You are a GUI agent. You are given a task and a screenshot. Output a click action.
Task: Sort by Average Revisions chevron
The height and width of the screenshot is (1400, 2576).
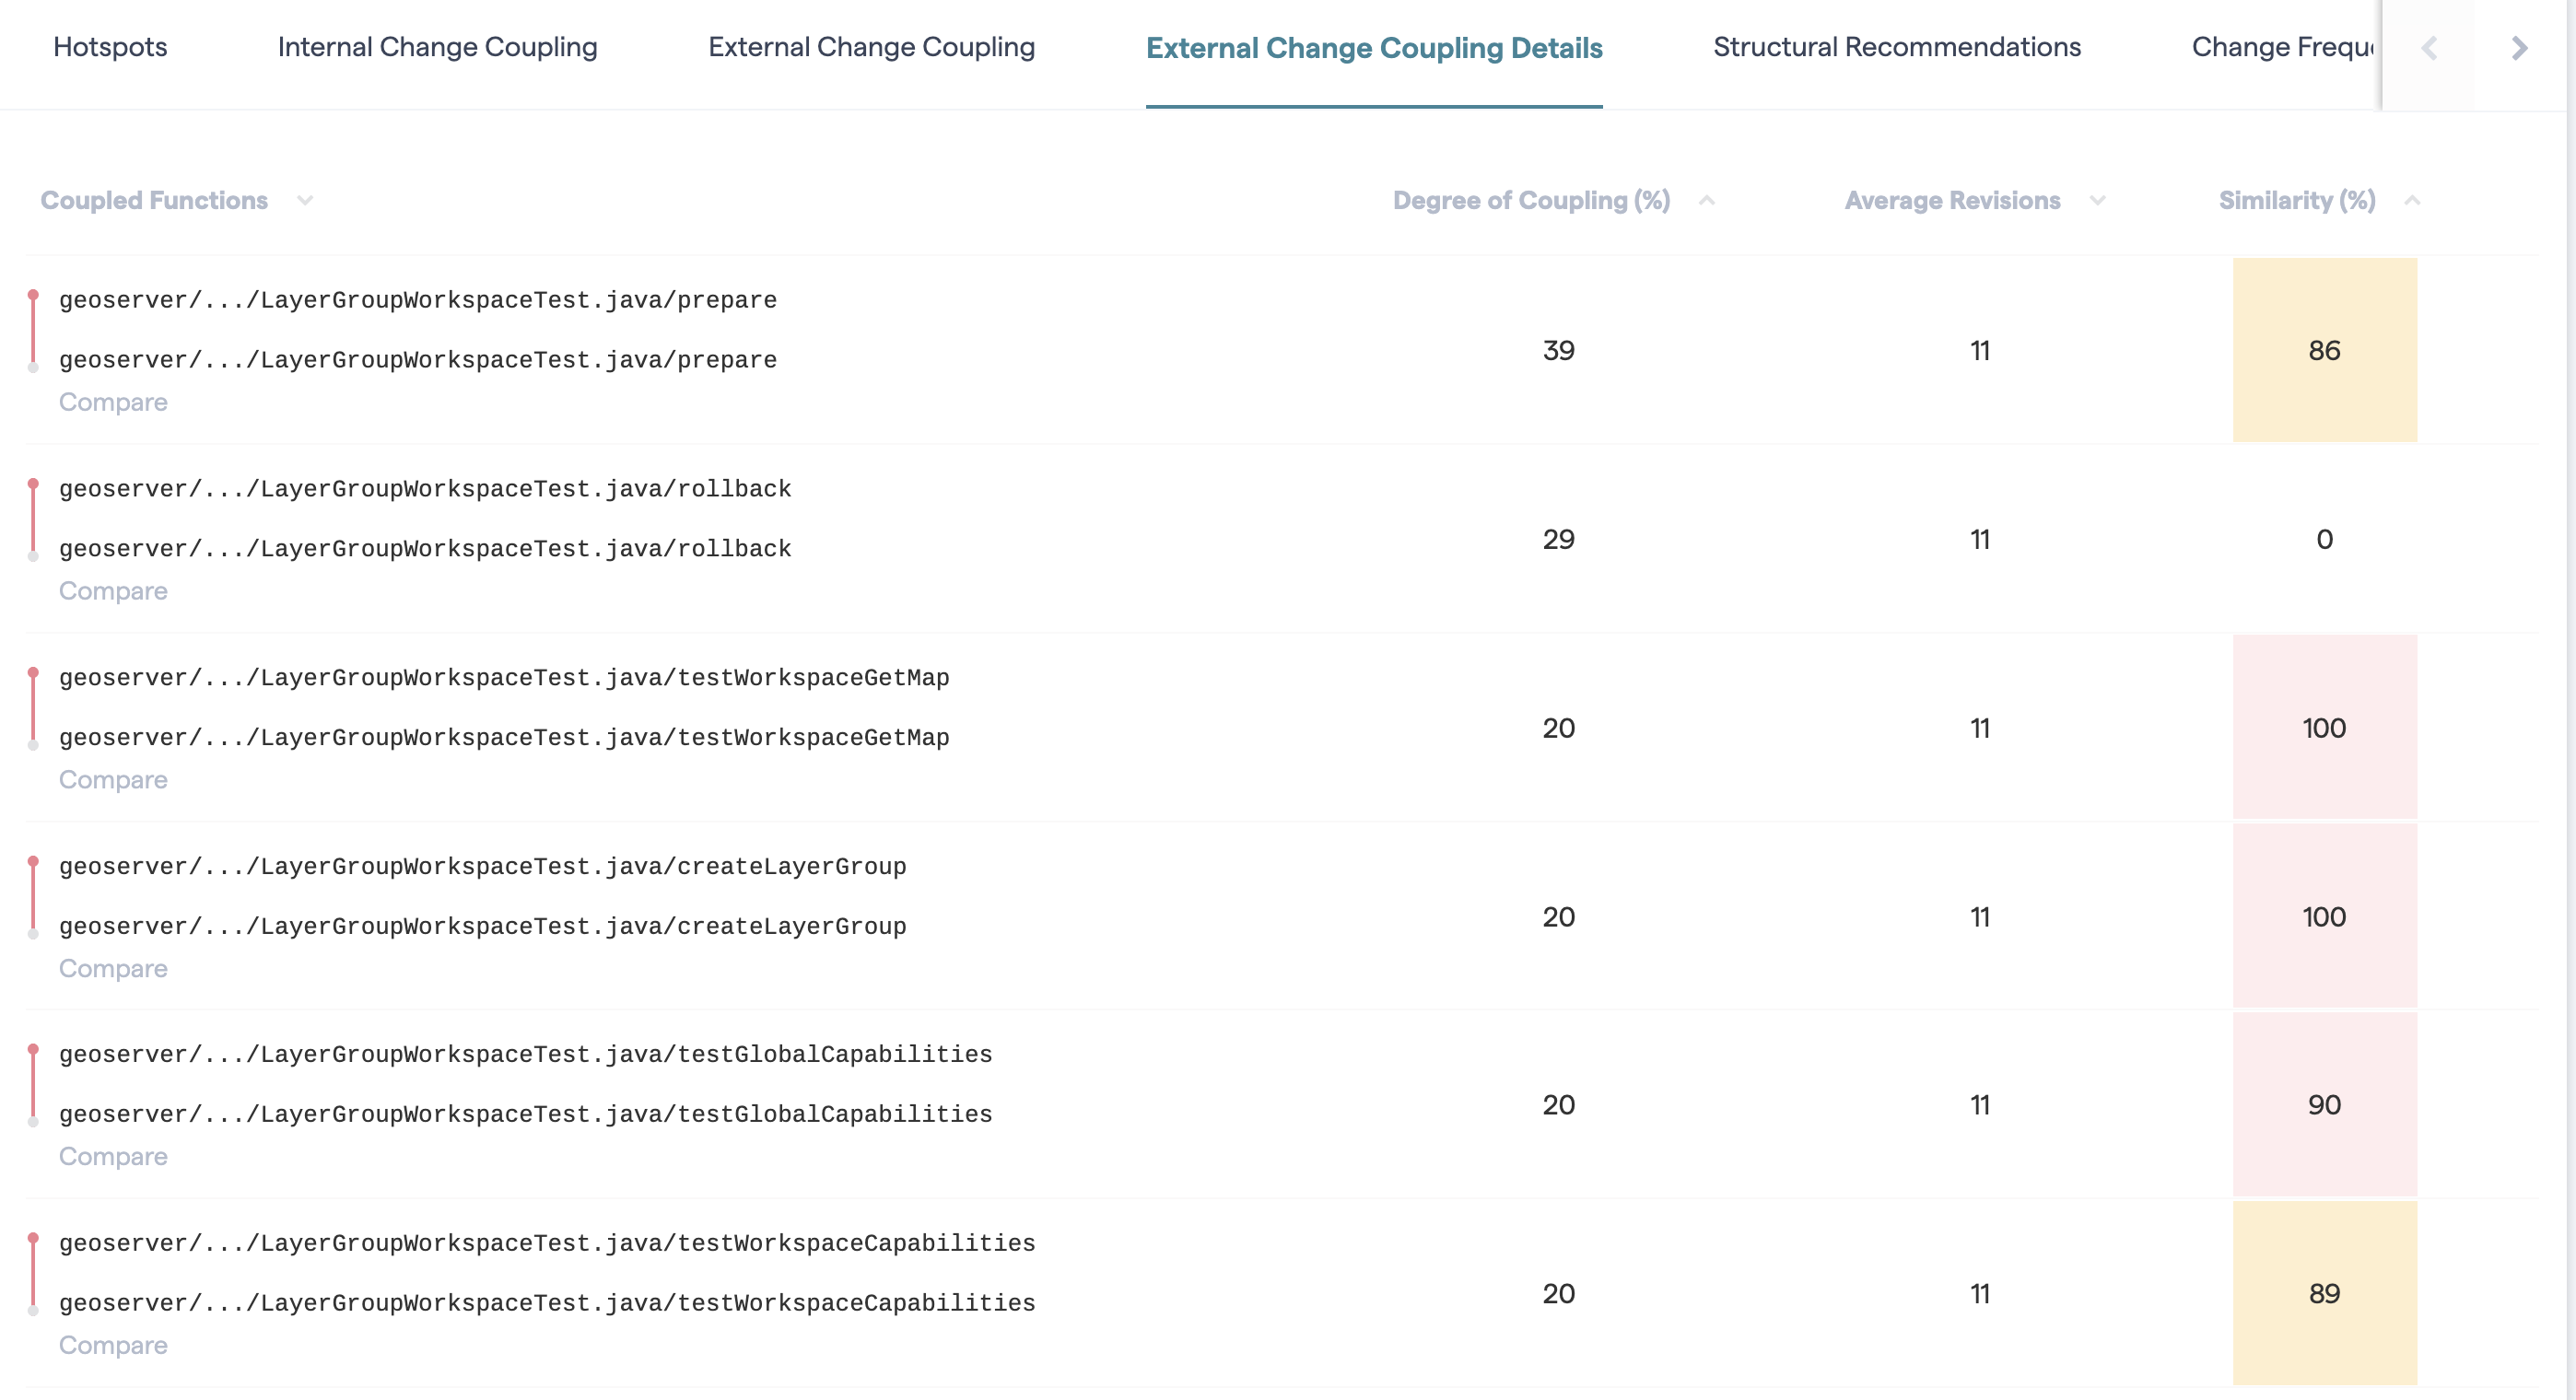pos(2097,201)
